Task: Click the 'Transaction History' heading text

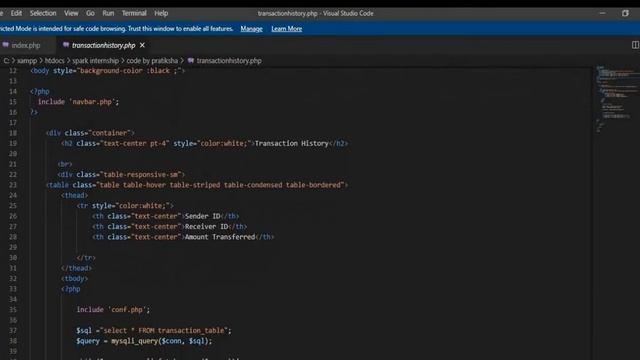Action: [291, 143]
